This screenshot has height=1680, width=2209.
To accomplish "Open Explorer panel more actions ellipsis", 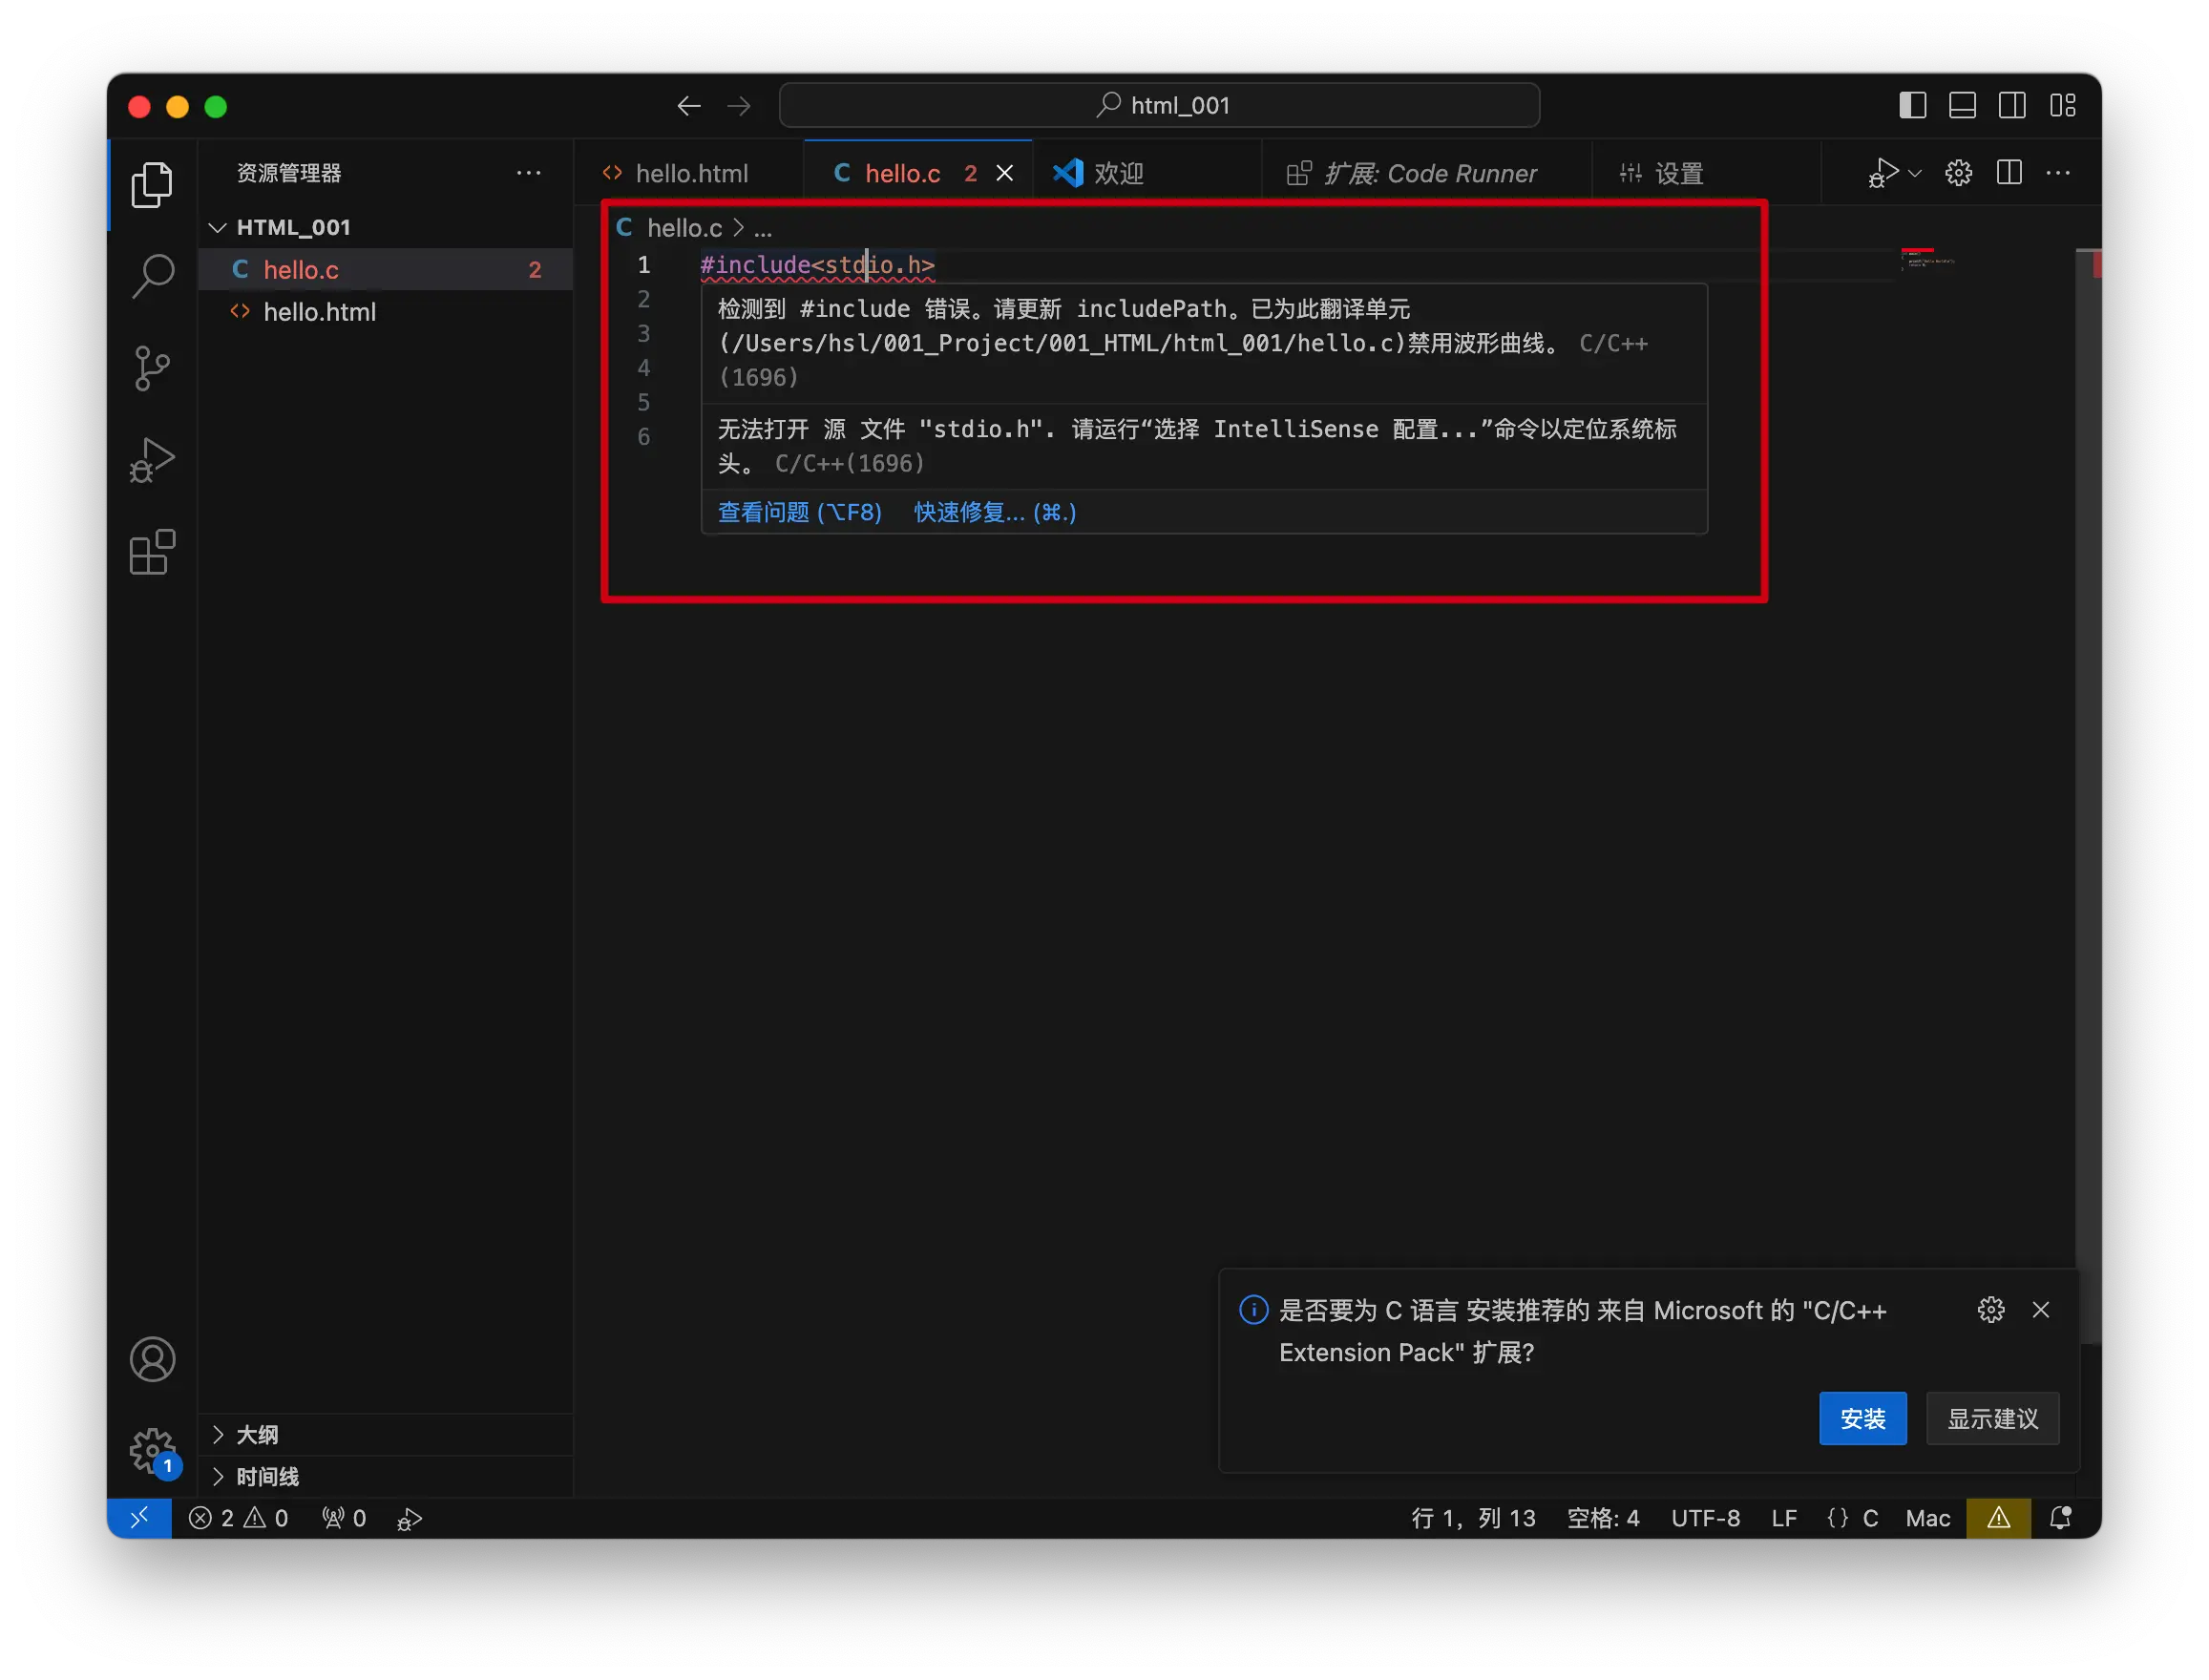I will point(528,173).
